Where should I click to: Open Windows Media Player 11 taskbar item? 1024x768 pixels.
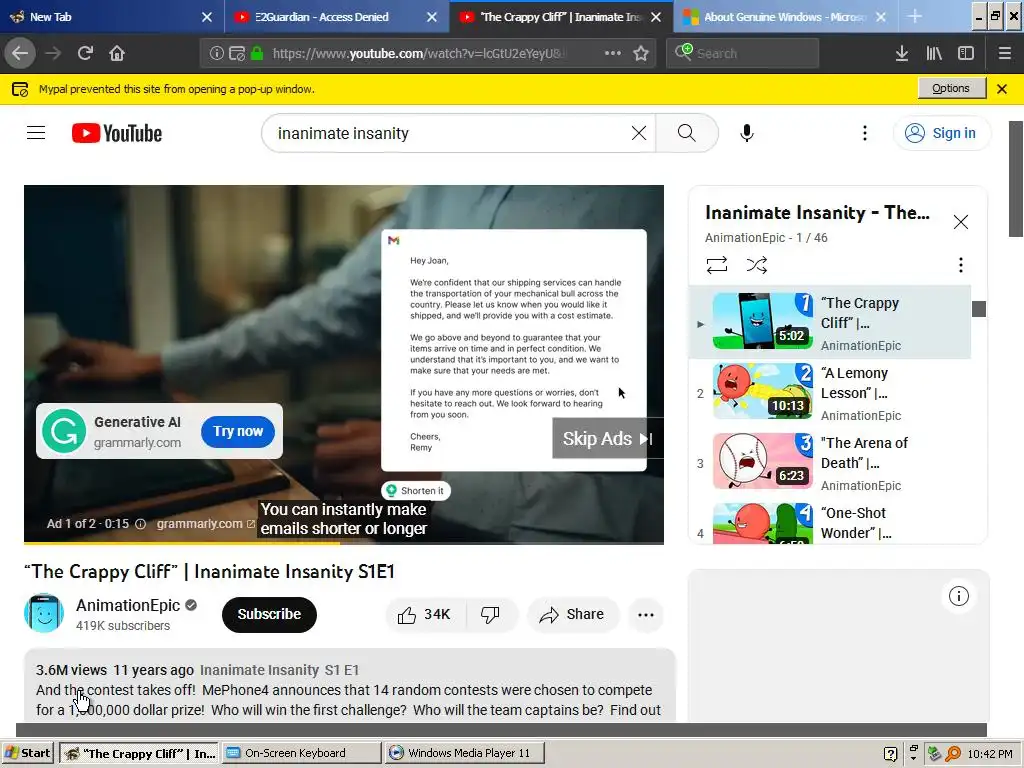click(x=464, y=753)
